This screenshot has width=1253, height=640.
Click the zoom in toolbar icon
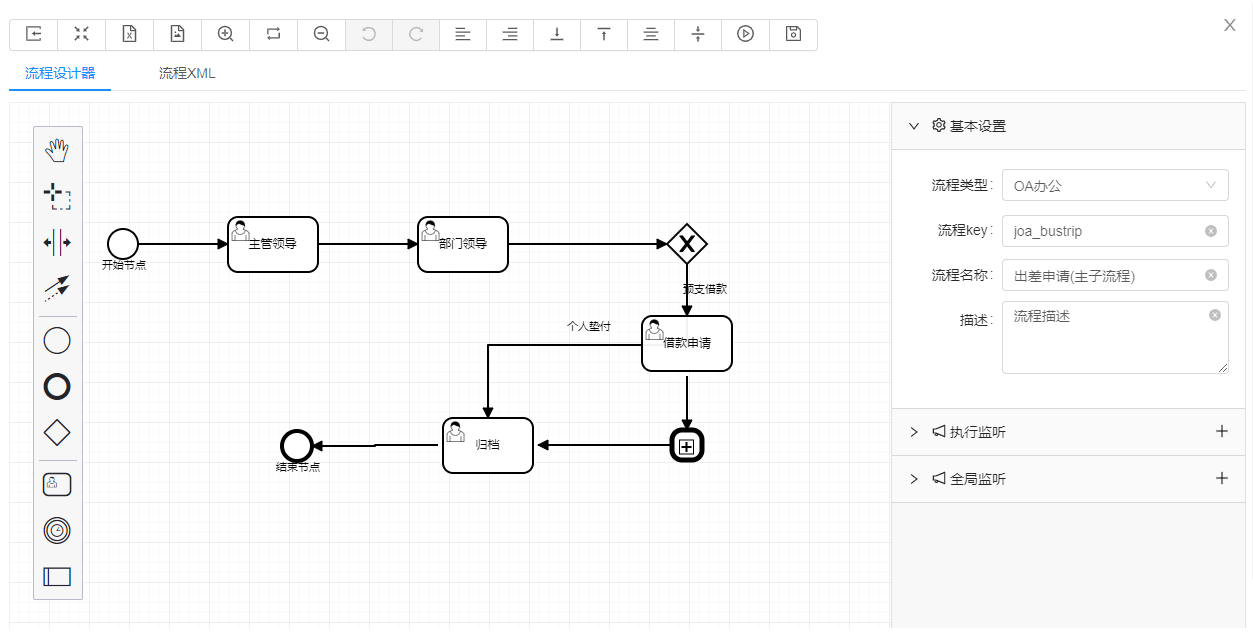point(226,34)
